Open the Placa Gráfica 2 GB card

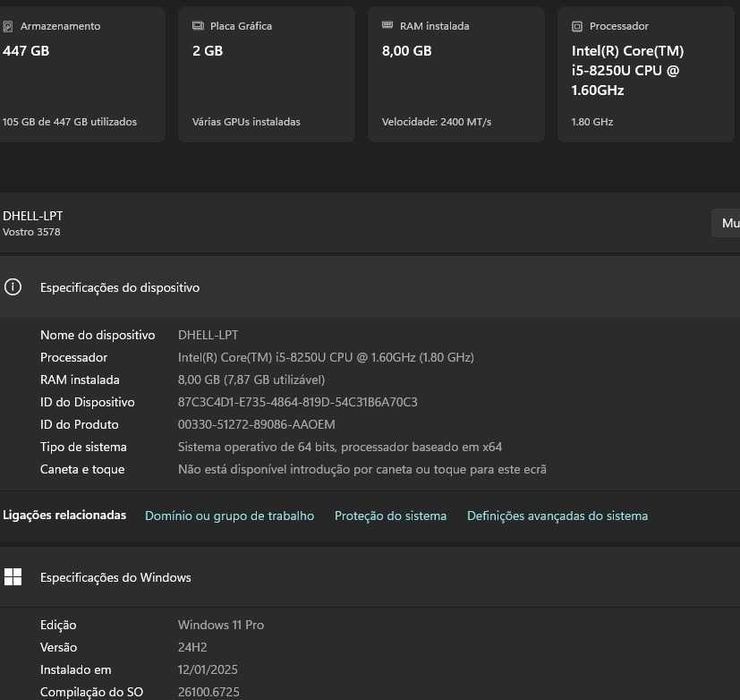267,74
